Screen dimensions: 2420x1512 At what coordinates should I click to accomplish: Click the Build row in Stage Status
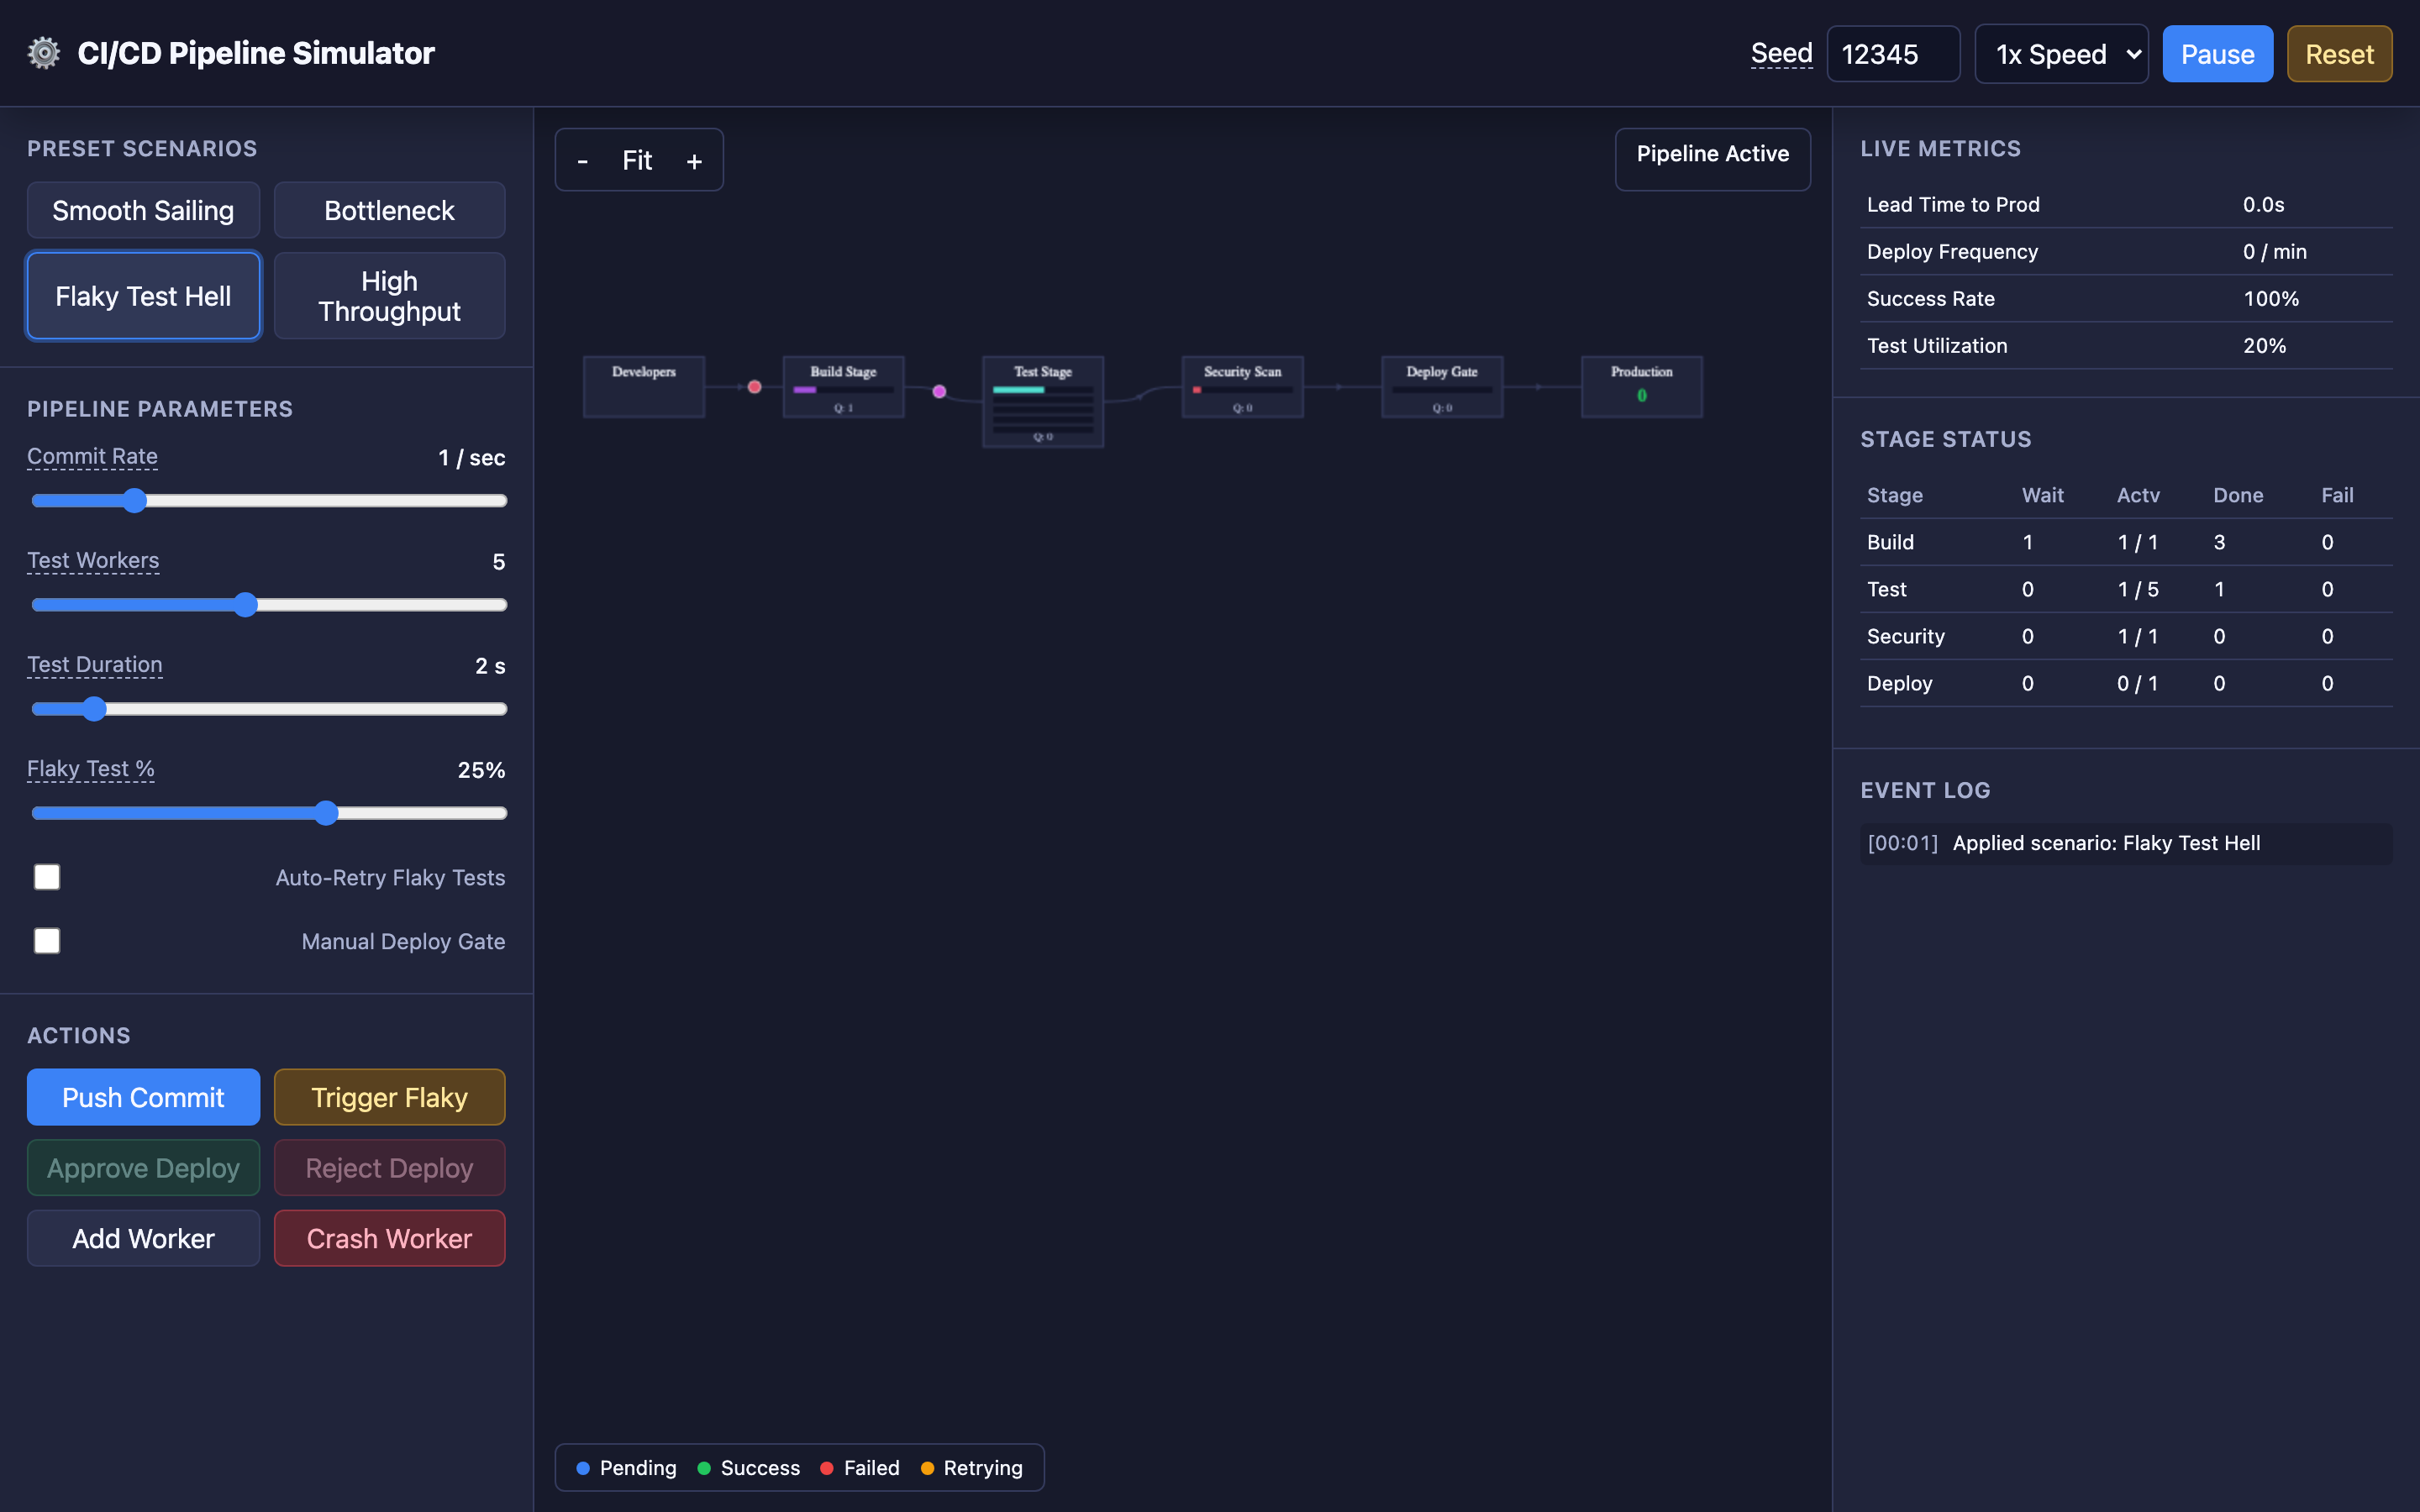click(x=2126, y=542)
